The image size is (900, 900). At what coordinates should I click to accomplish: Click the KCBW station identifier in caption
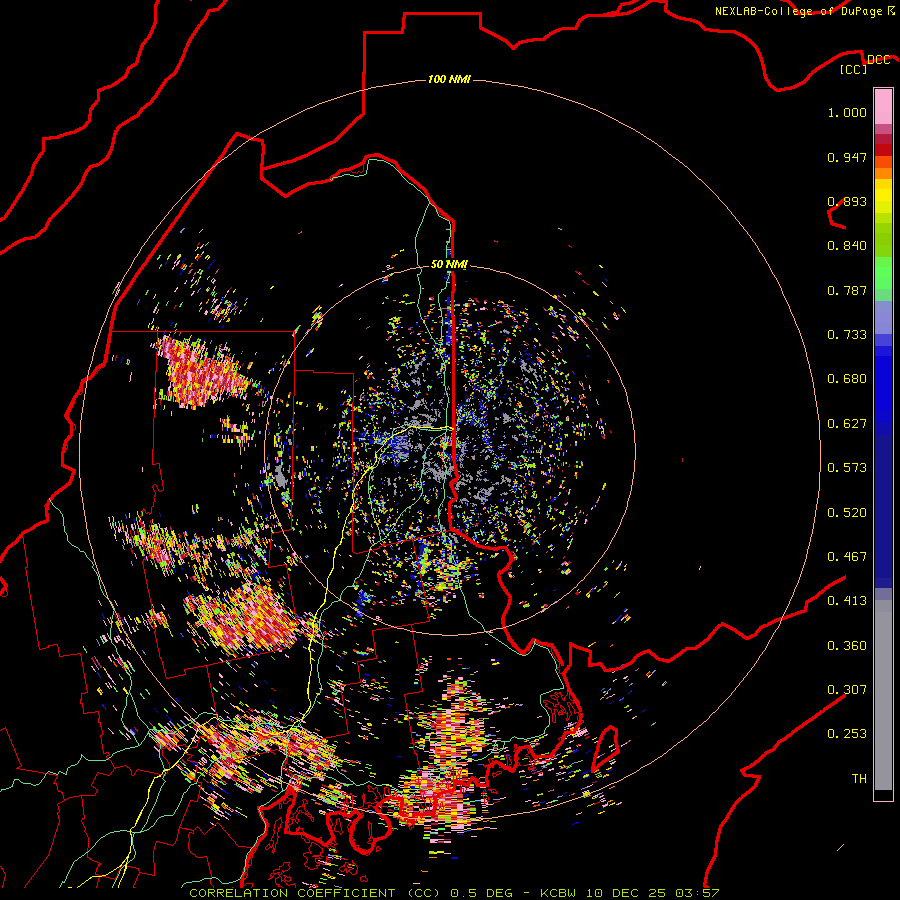pyautogui.click(x=556, y=893)
